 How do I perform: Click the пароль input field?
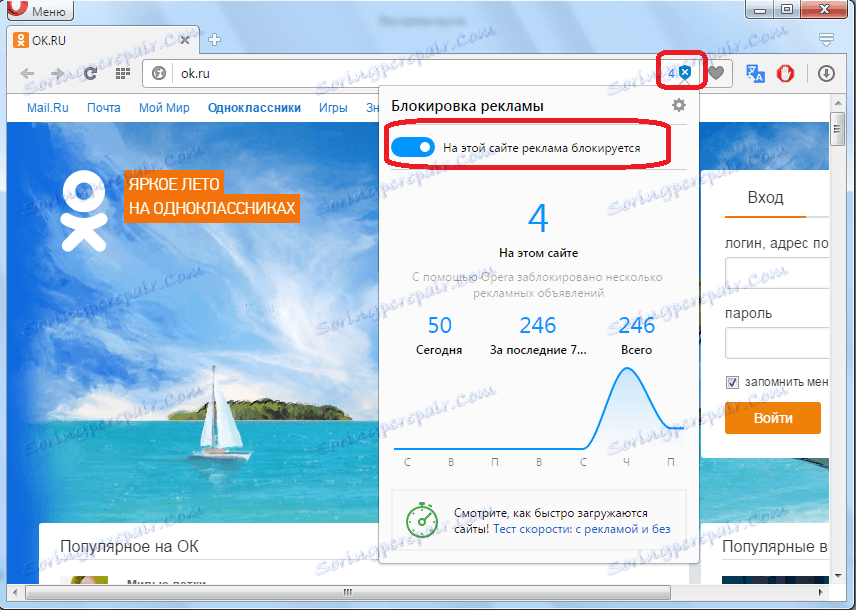tap(777, 342)
